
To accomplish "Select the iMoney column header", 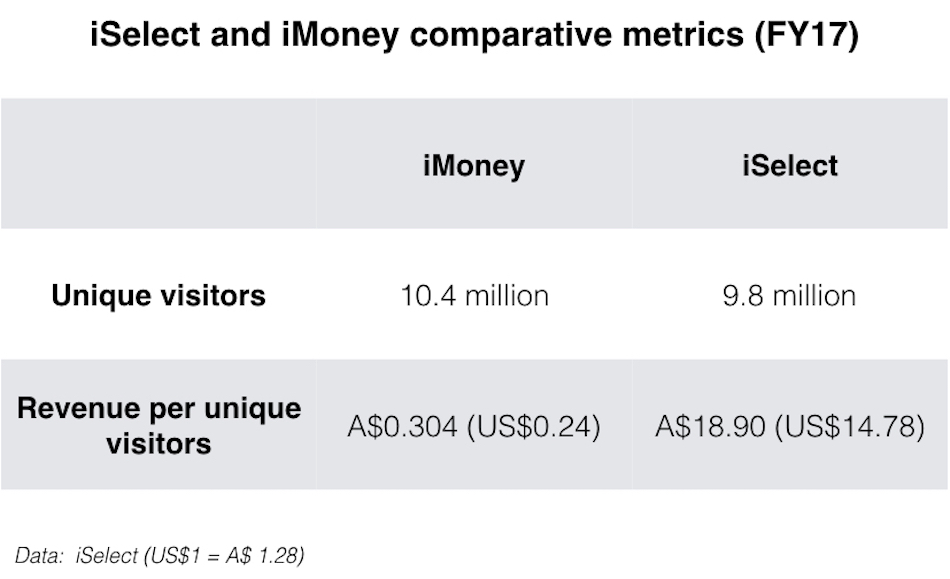I will tap(474, 165).
